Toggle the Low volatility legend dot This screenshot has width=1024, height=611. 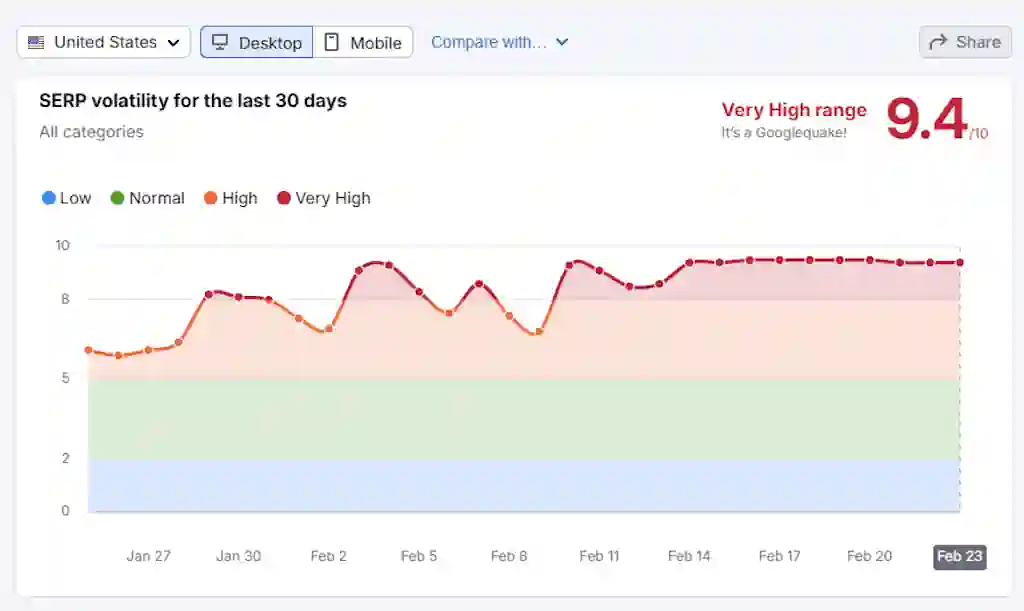(x=49, y=198)
